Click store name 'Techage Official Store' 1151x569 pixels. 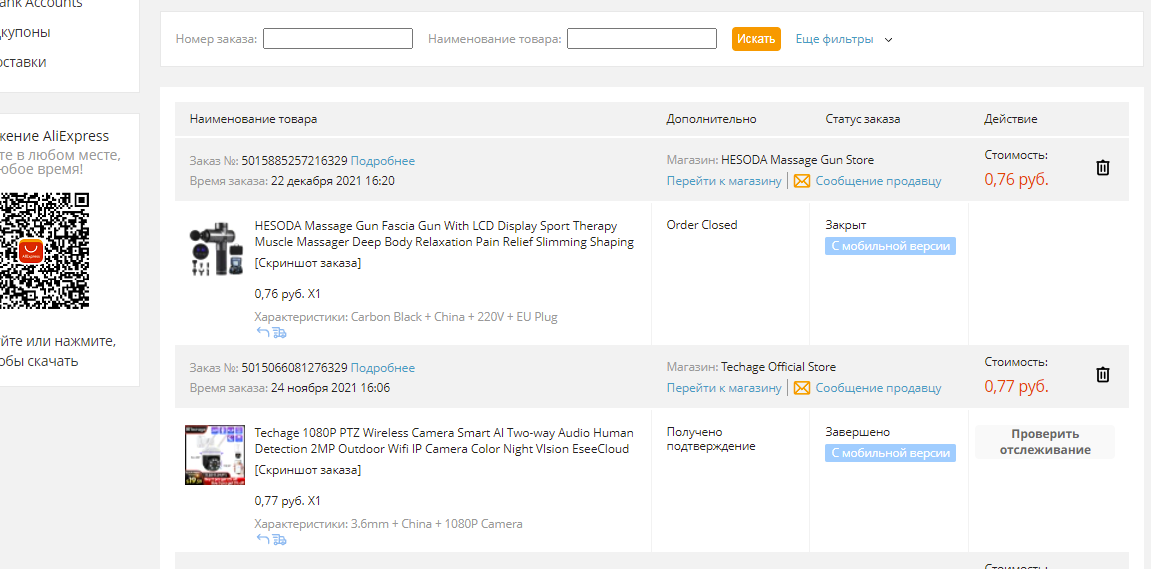coord(778,367)
